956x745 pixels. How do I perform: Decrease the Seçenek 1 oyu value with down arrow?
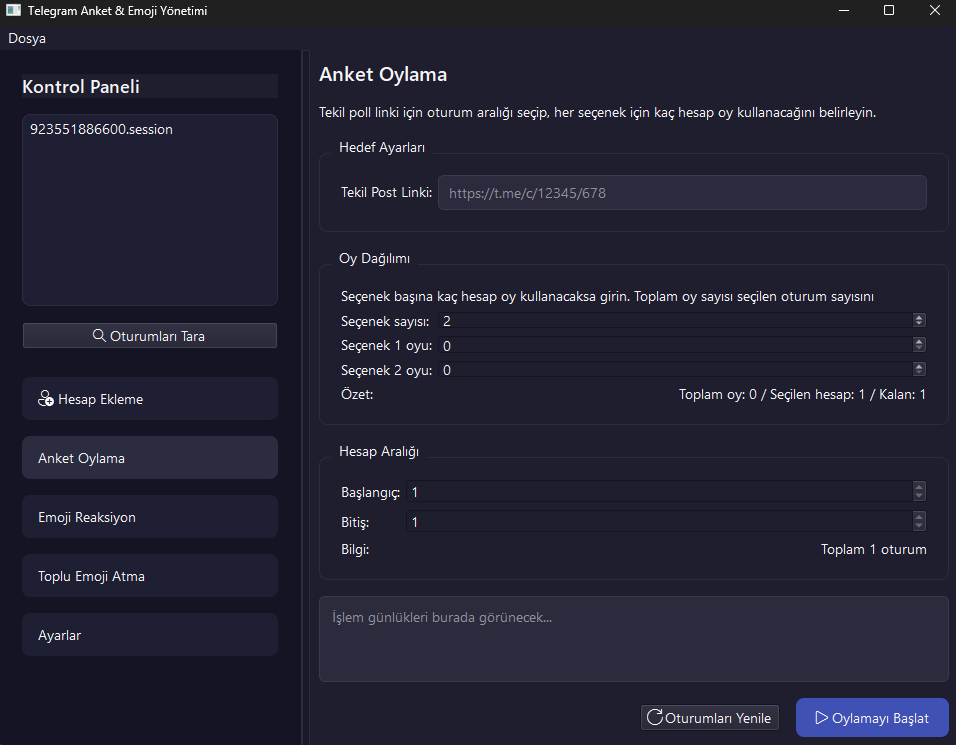pyautogui.click(x=919, y=349)
